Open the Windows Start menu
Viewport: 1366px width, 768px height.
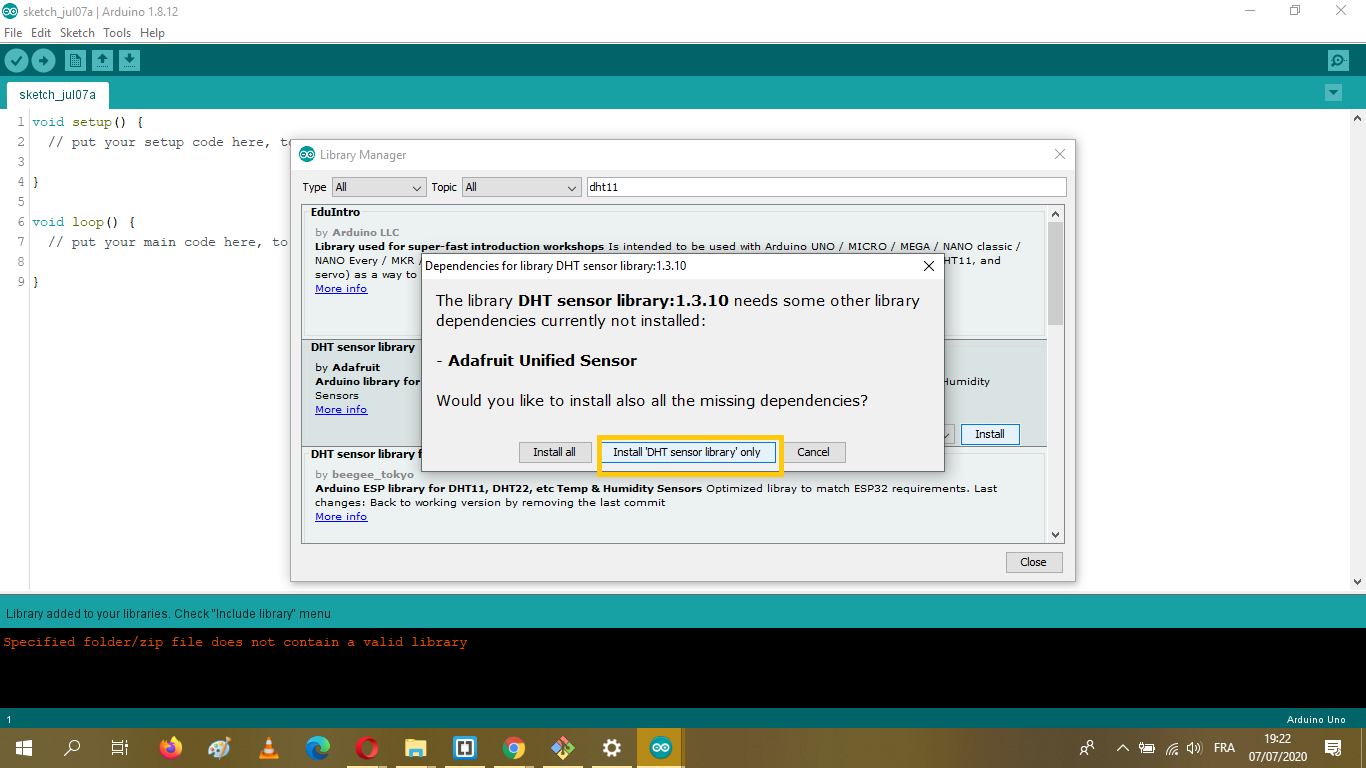click(x=23, y=748)
